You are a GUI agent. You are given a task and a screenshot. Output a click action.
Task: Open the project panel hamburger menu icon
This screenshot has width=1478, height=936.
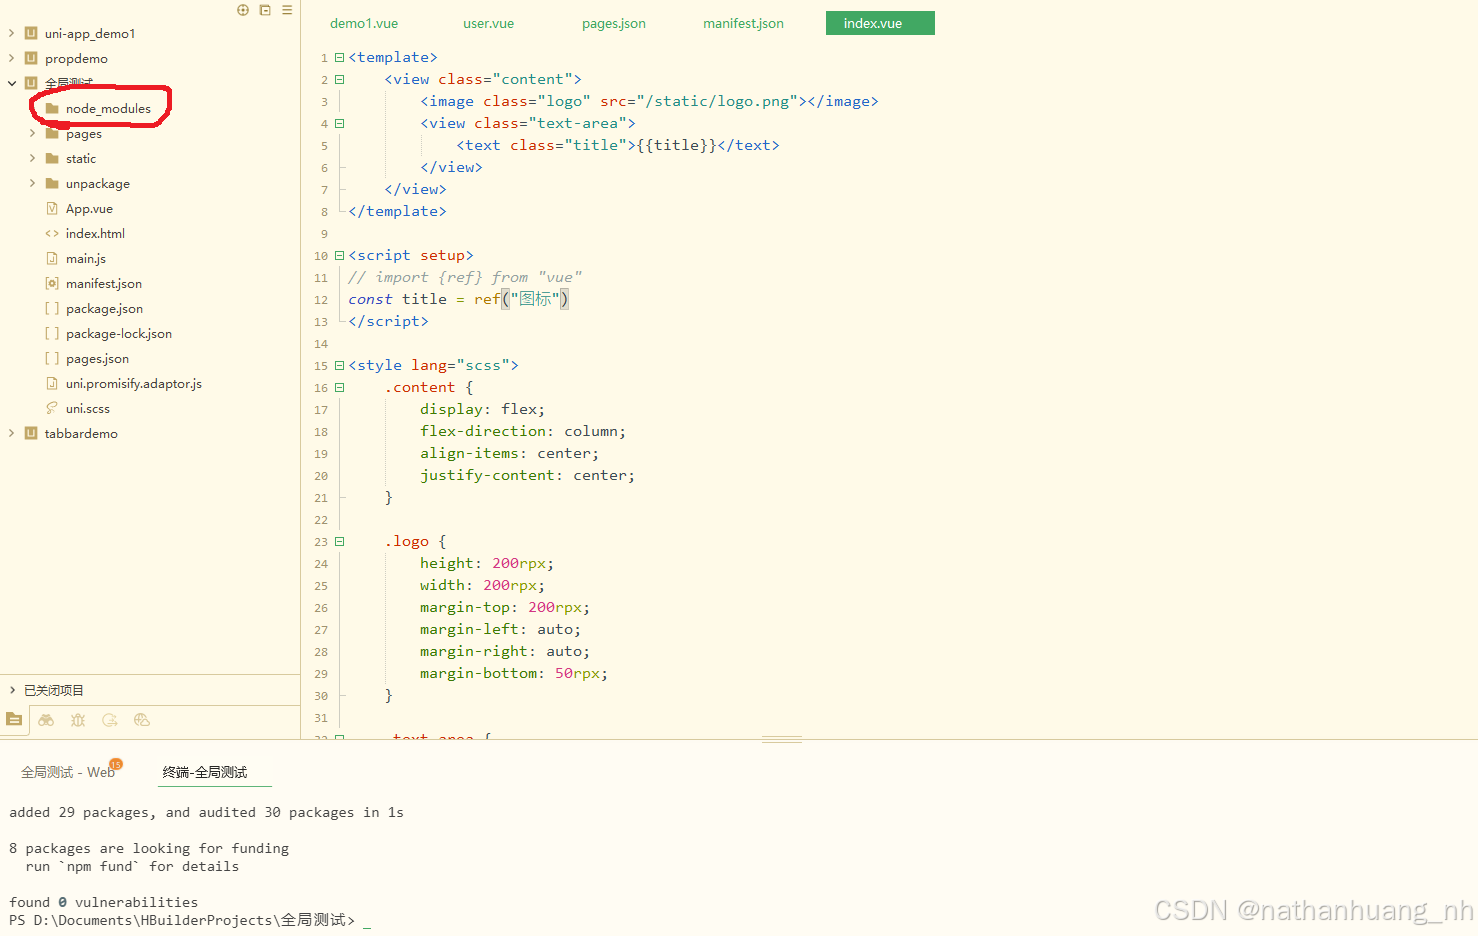287,10
